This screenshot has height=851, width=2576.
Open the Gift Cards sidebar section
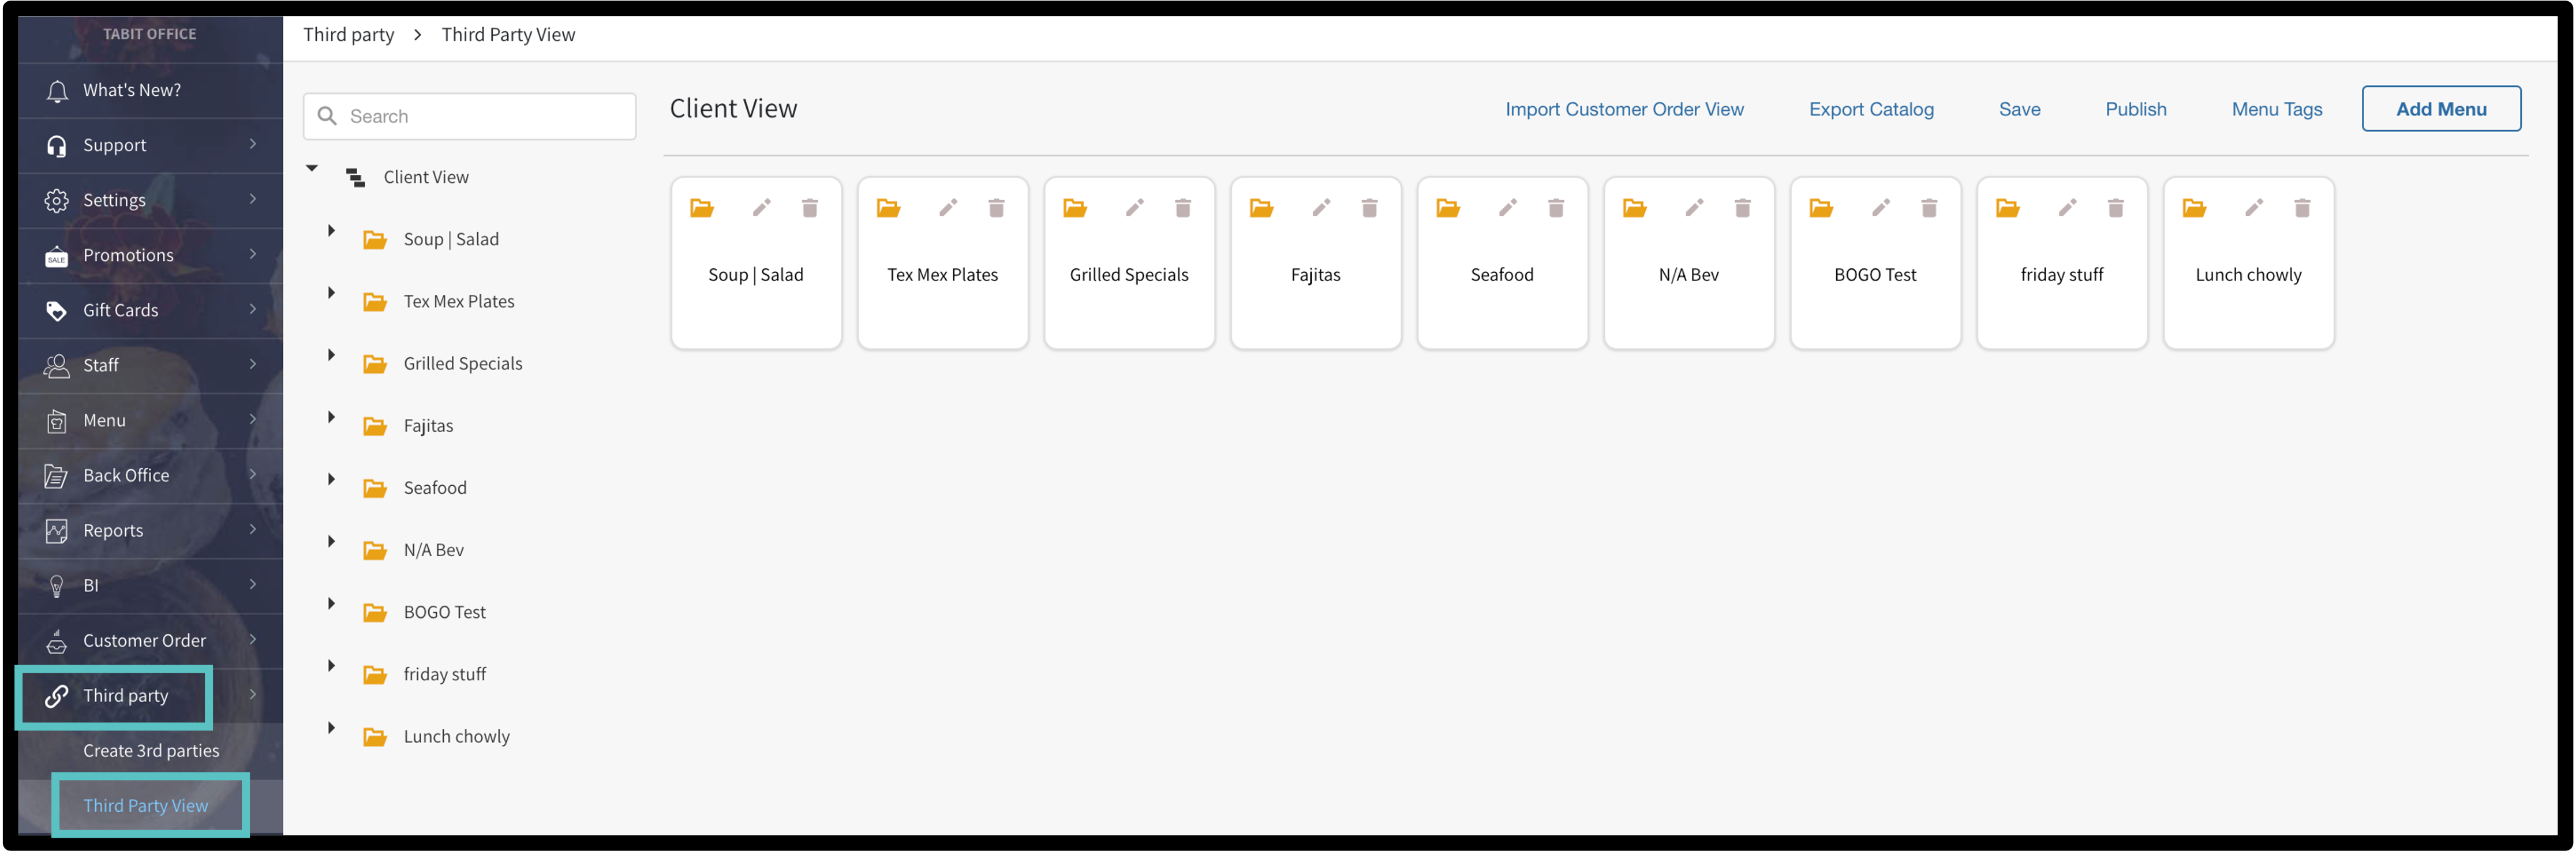120,310
